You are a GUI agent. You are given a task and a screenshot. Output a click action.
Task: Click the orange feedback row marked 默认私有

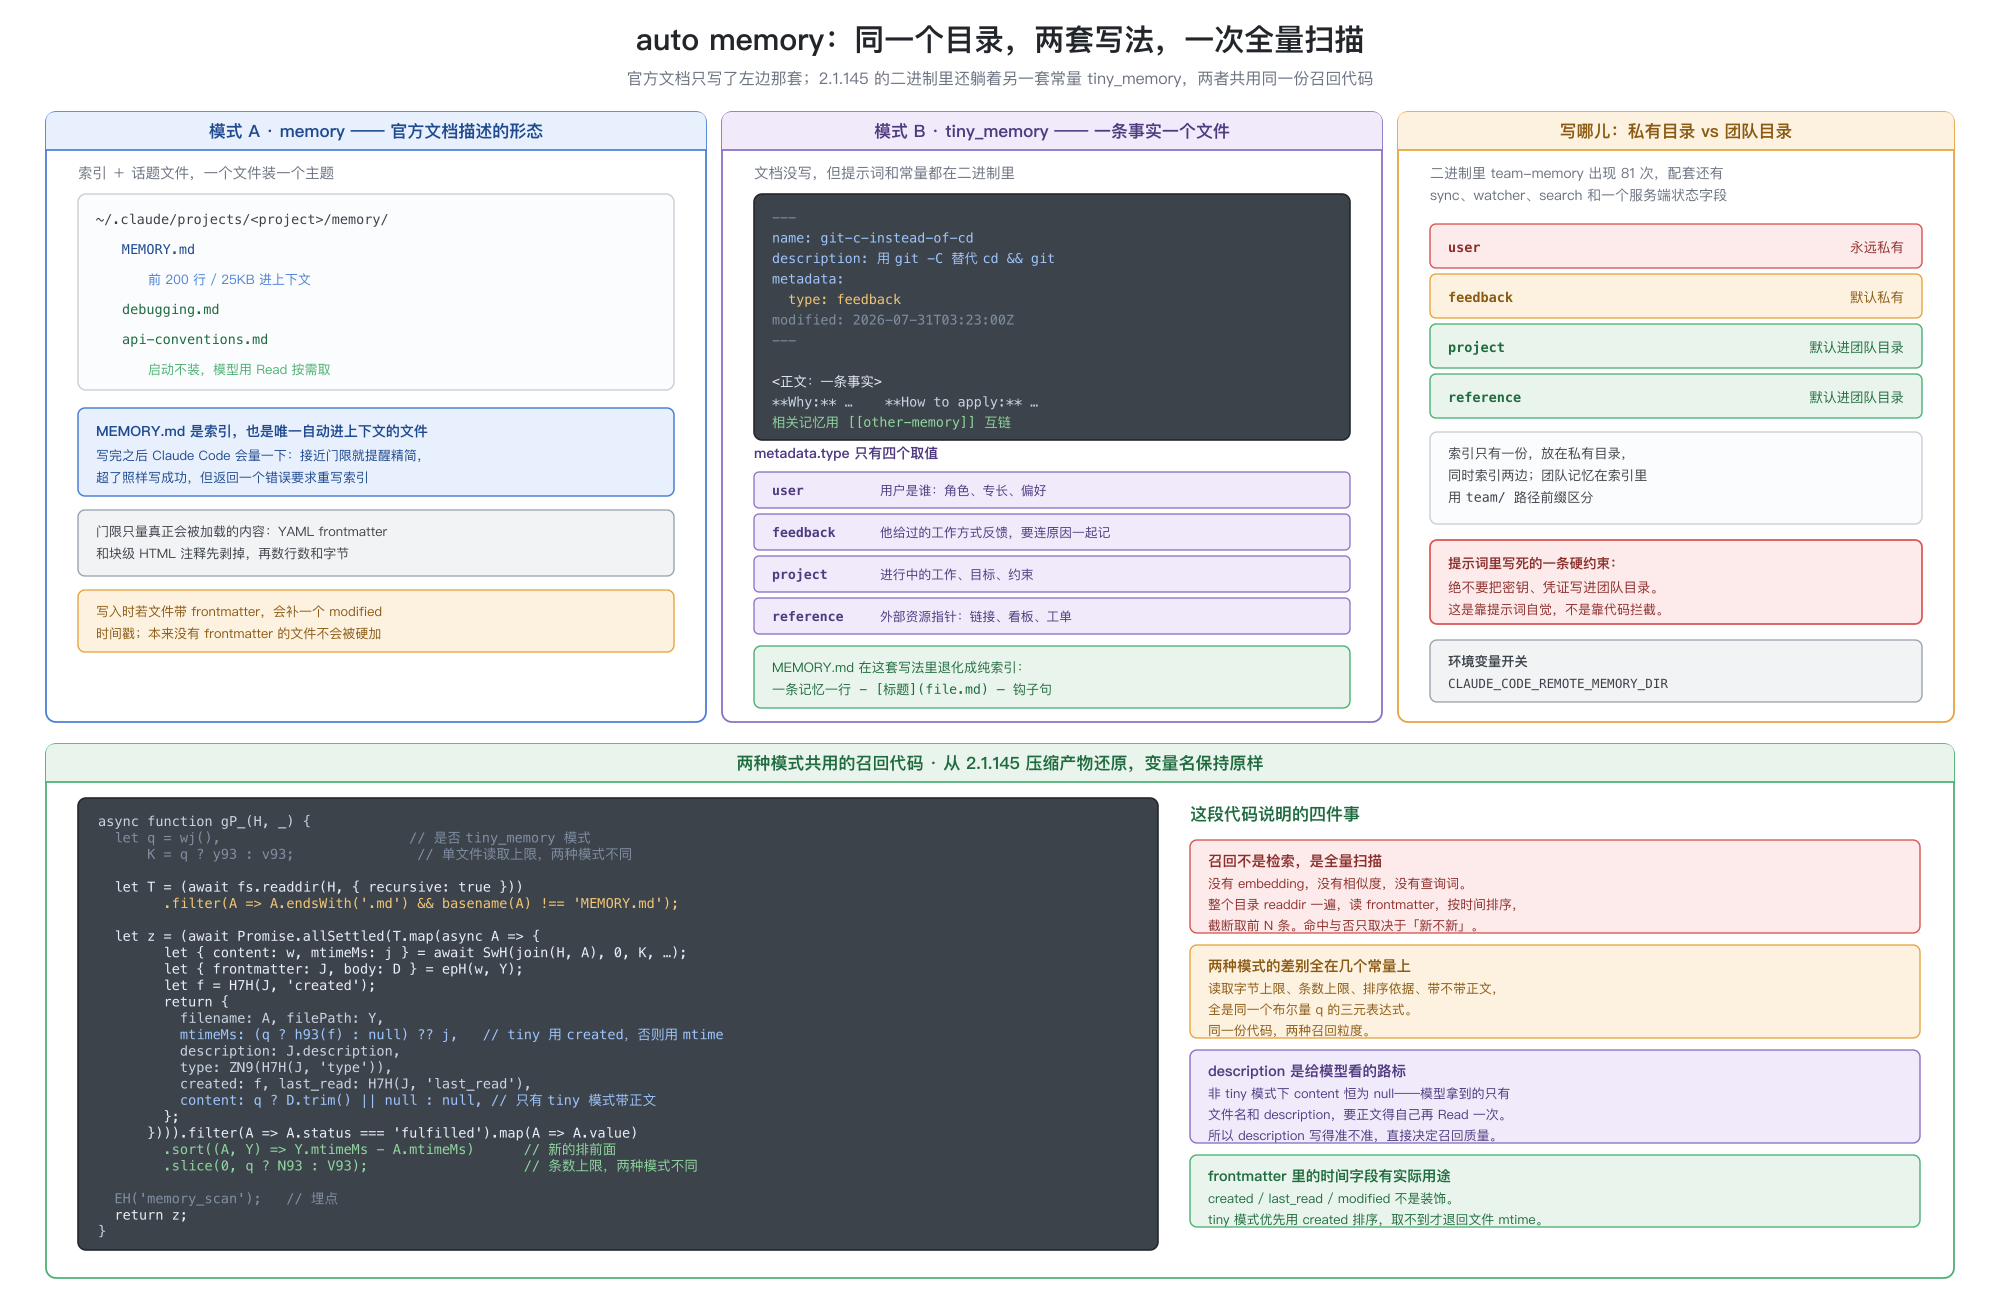coord(1676,296)
